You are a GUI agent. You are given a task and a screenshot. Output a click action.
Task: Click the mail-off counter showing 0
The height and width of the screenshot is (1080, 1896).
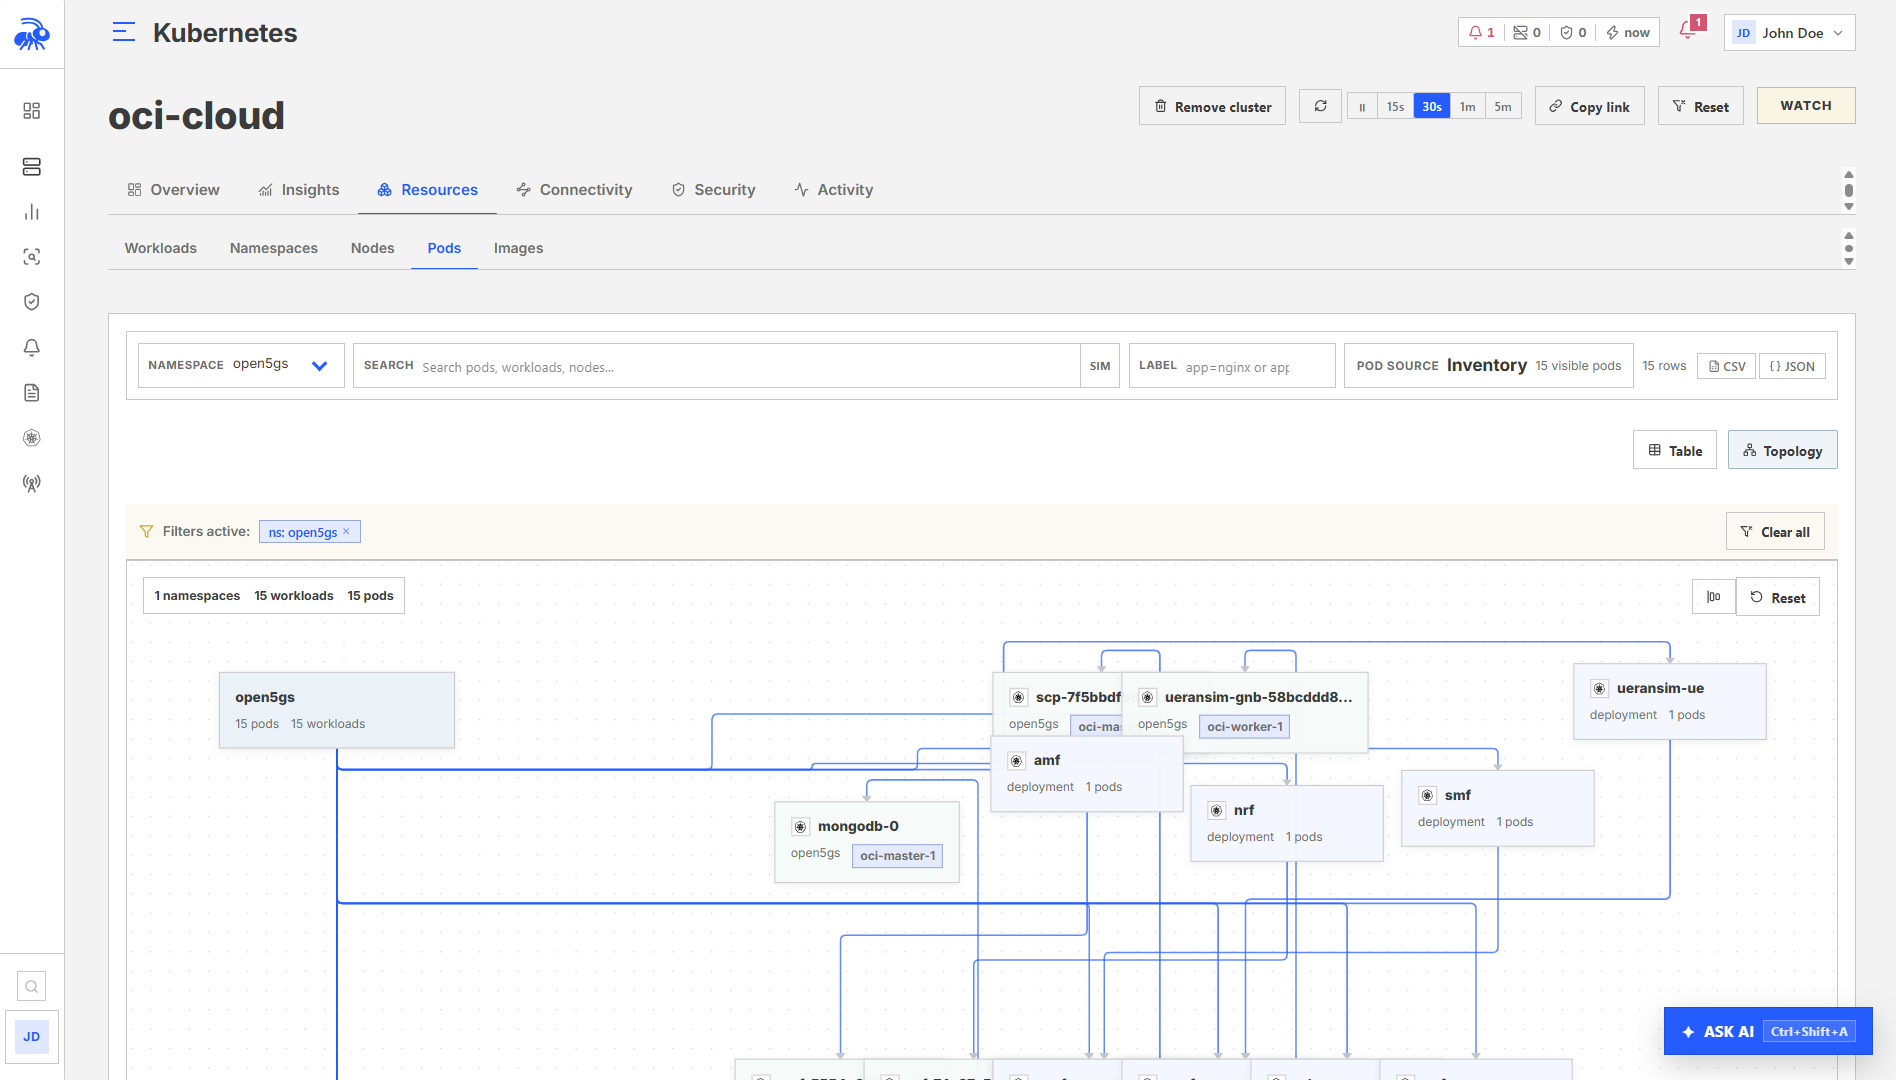1527,33
